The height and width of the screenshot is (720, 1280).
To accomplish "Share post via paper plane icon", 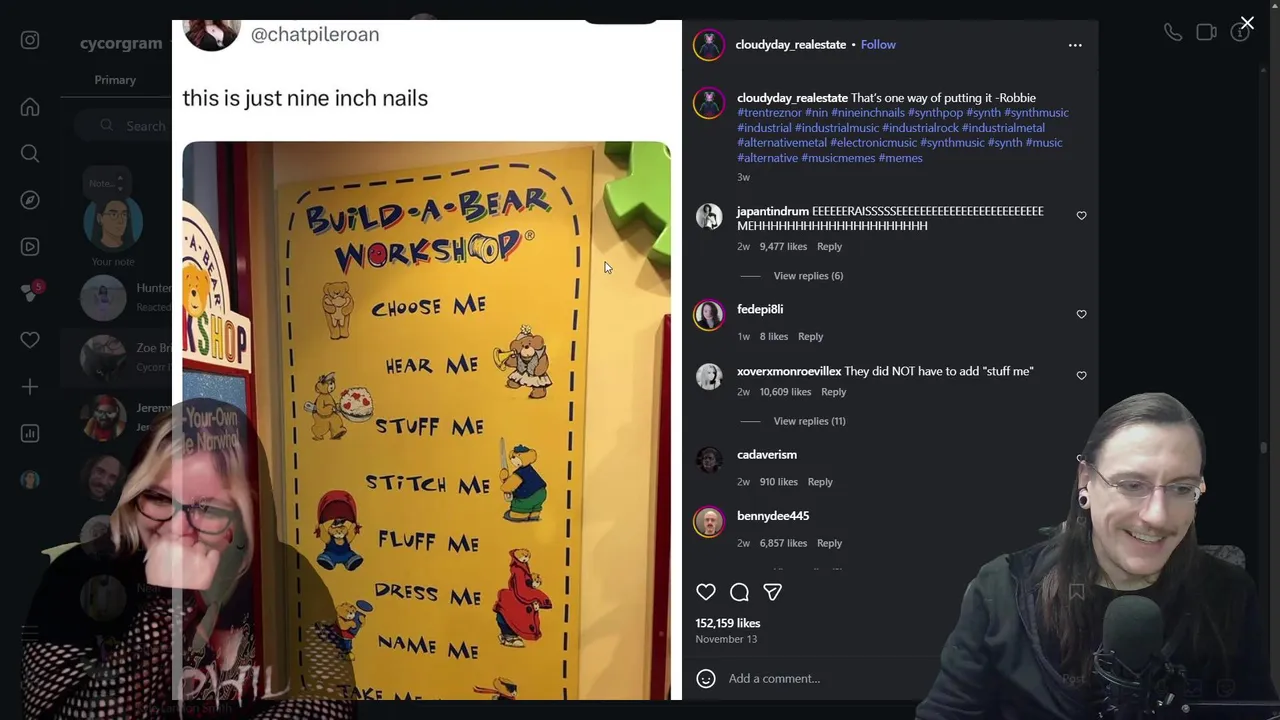I will coord(772,592).
